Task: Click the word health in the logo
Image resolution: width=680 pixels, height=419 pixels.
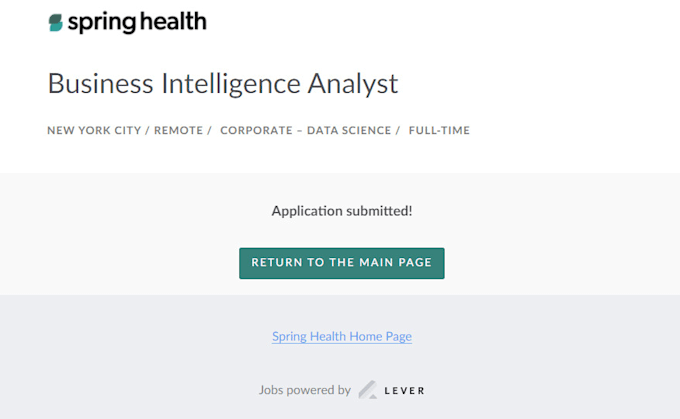Action: pyautogui.click(x=173, y=21)
